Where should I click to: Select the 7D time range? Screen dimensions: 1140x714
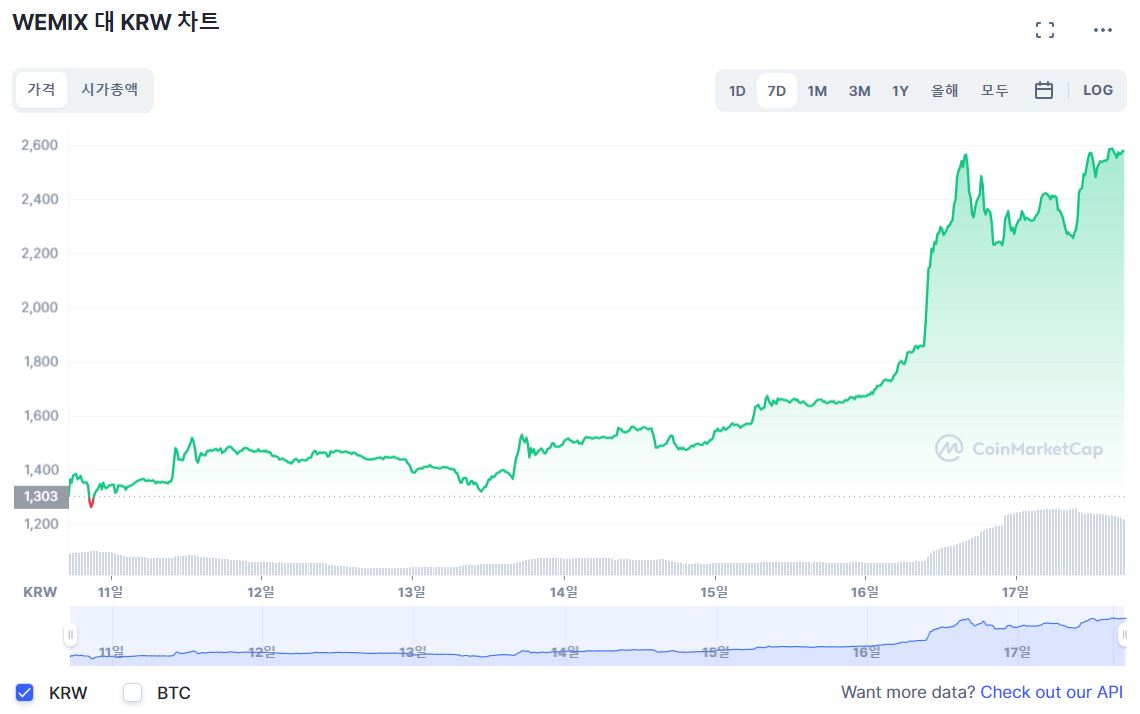click(776, 91)
